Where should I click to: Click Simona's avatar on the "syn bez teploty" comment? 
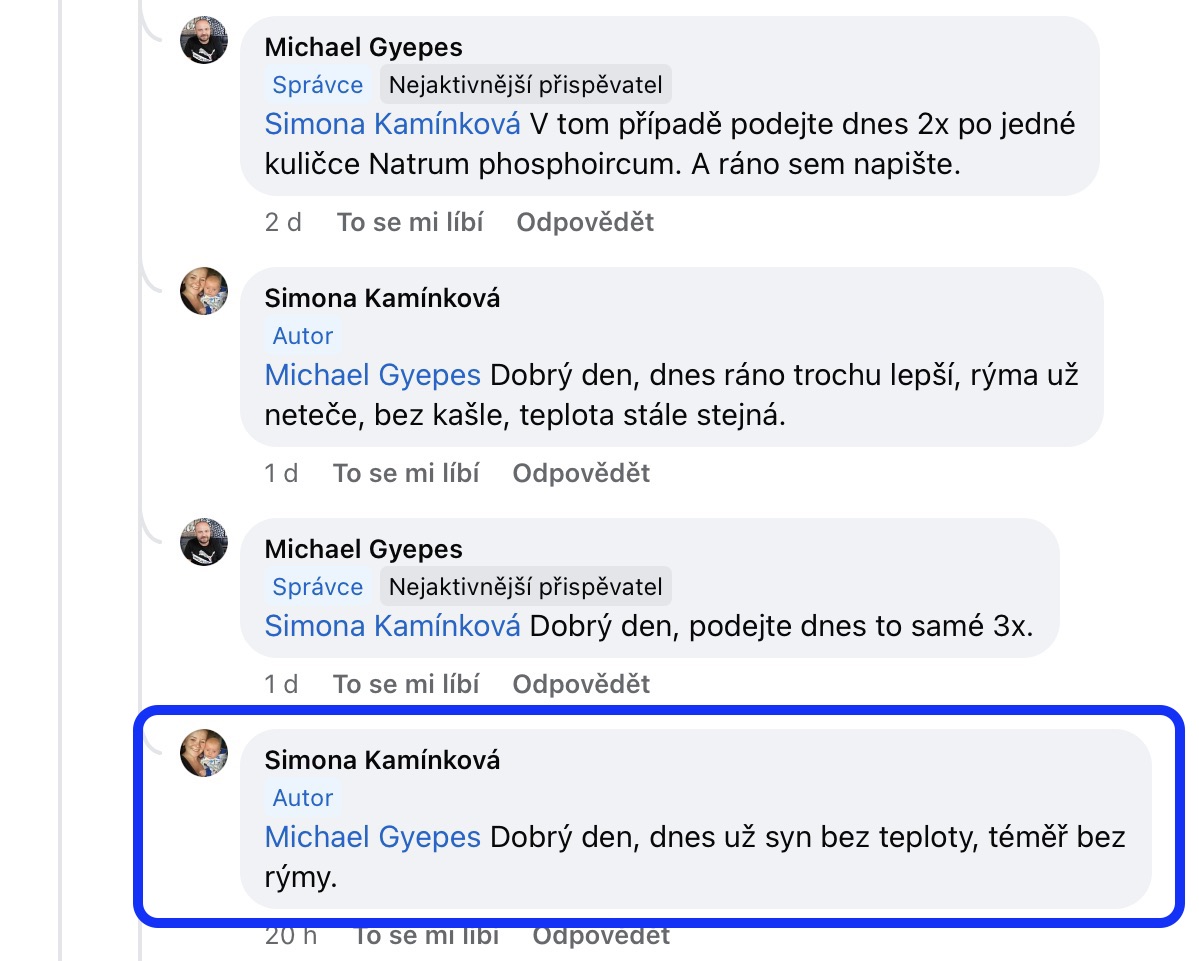204,753
